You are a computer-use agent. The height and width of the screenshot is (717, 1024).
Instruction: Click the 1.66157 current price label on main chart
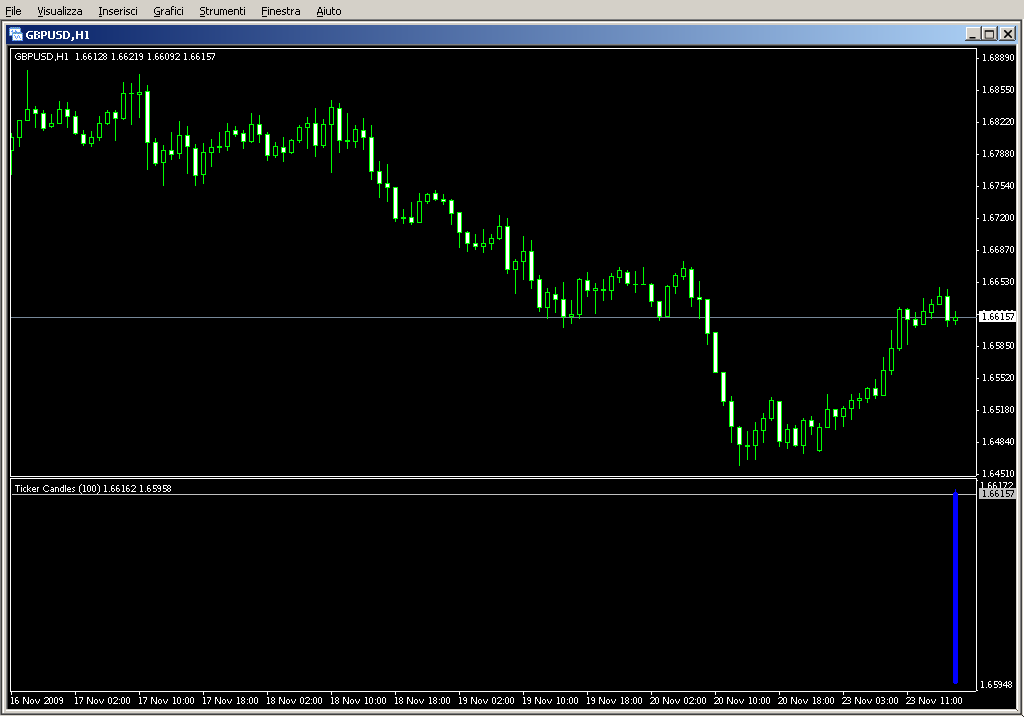998,317
